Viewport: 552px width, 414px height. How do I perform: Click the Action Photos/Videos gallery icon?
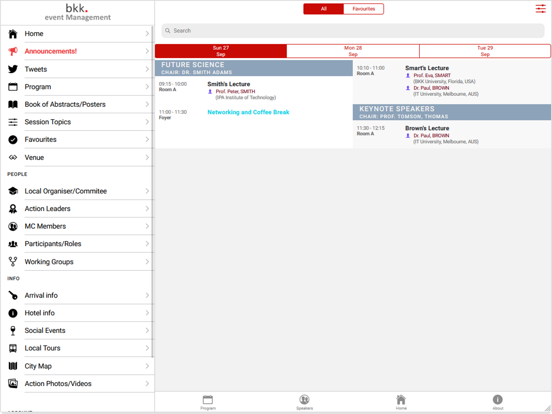point(13,383)
